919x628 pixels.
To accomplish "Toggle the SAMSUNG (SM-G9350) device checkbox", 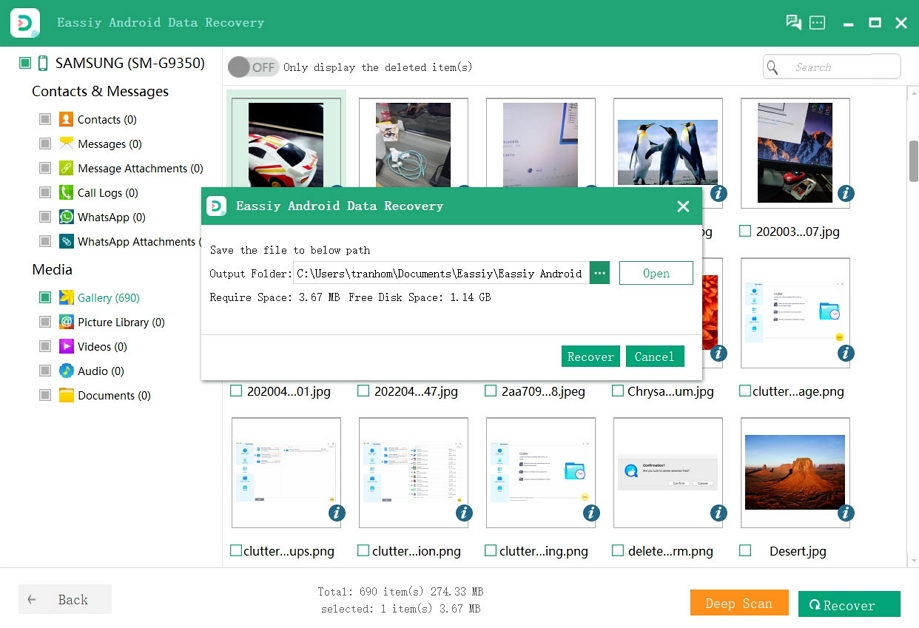I will click(x=25, y=63).
